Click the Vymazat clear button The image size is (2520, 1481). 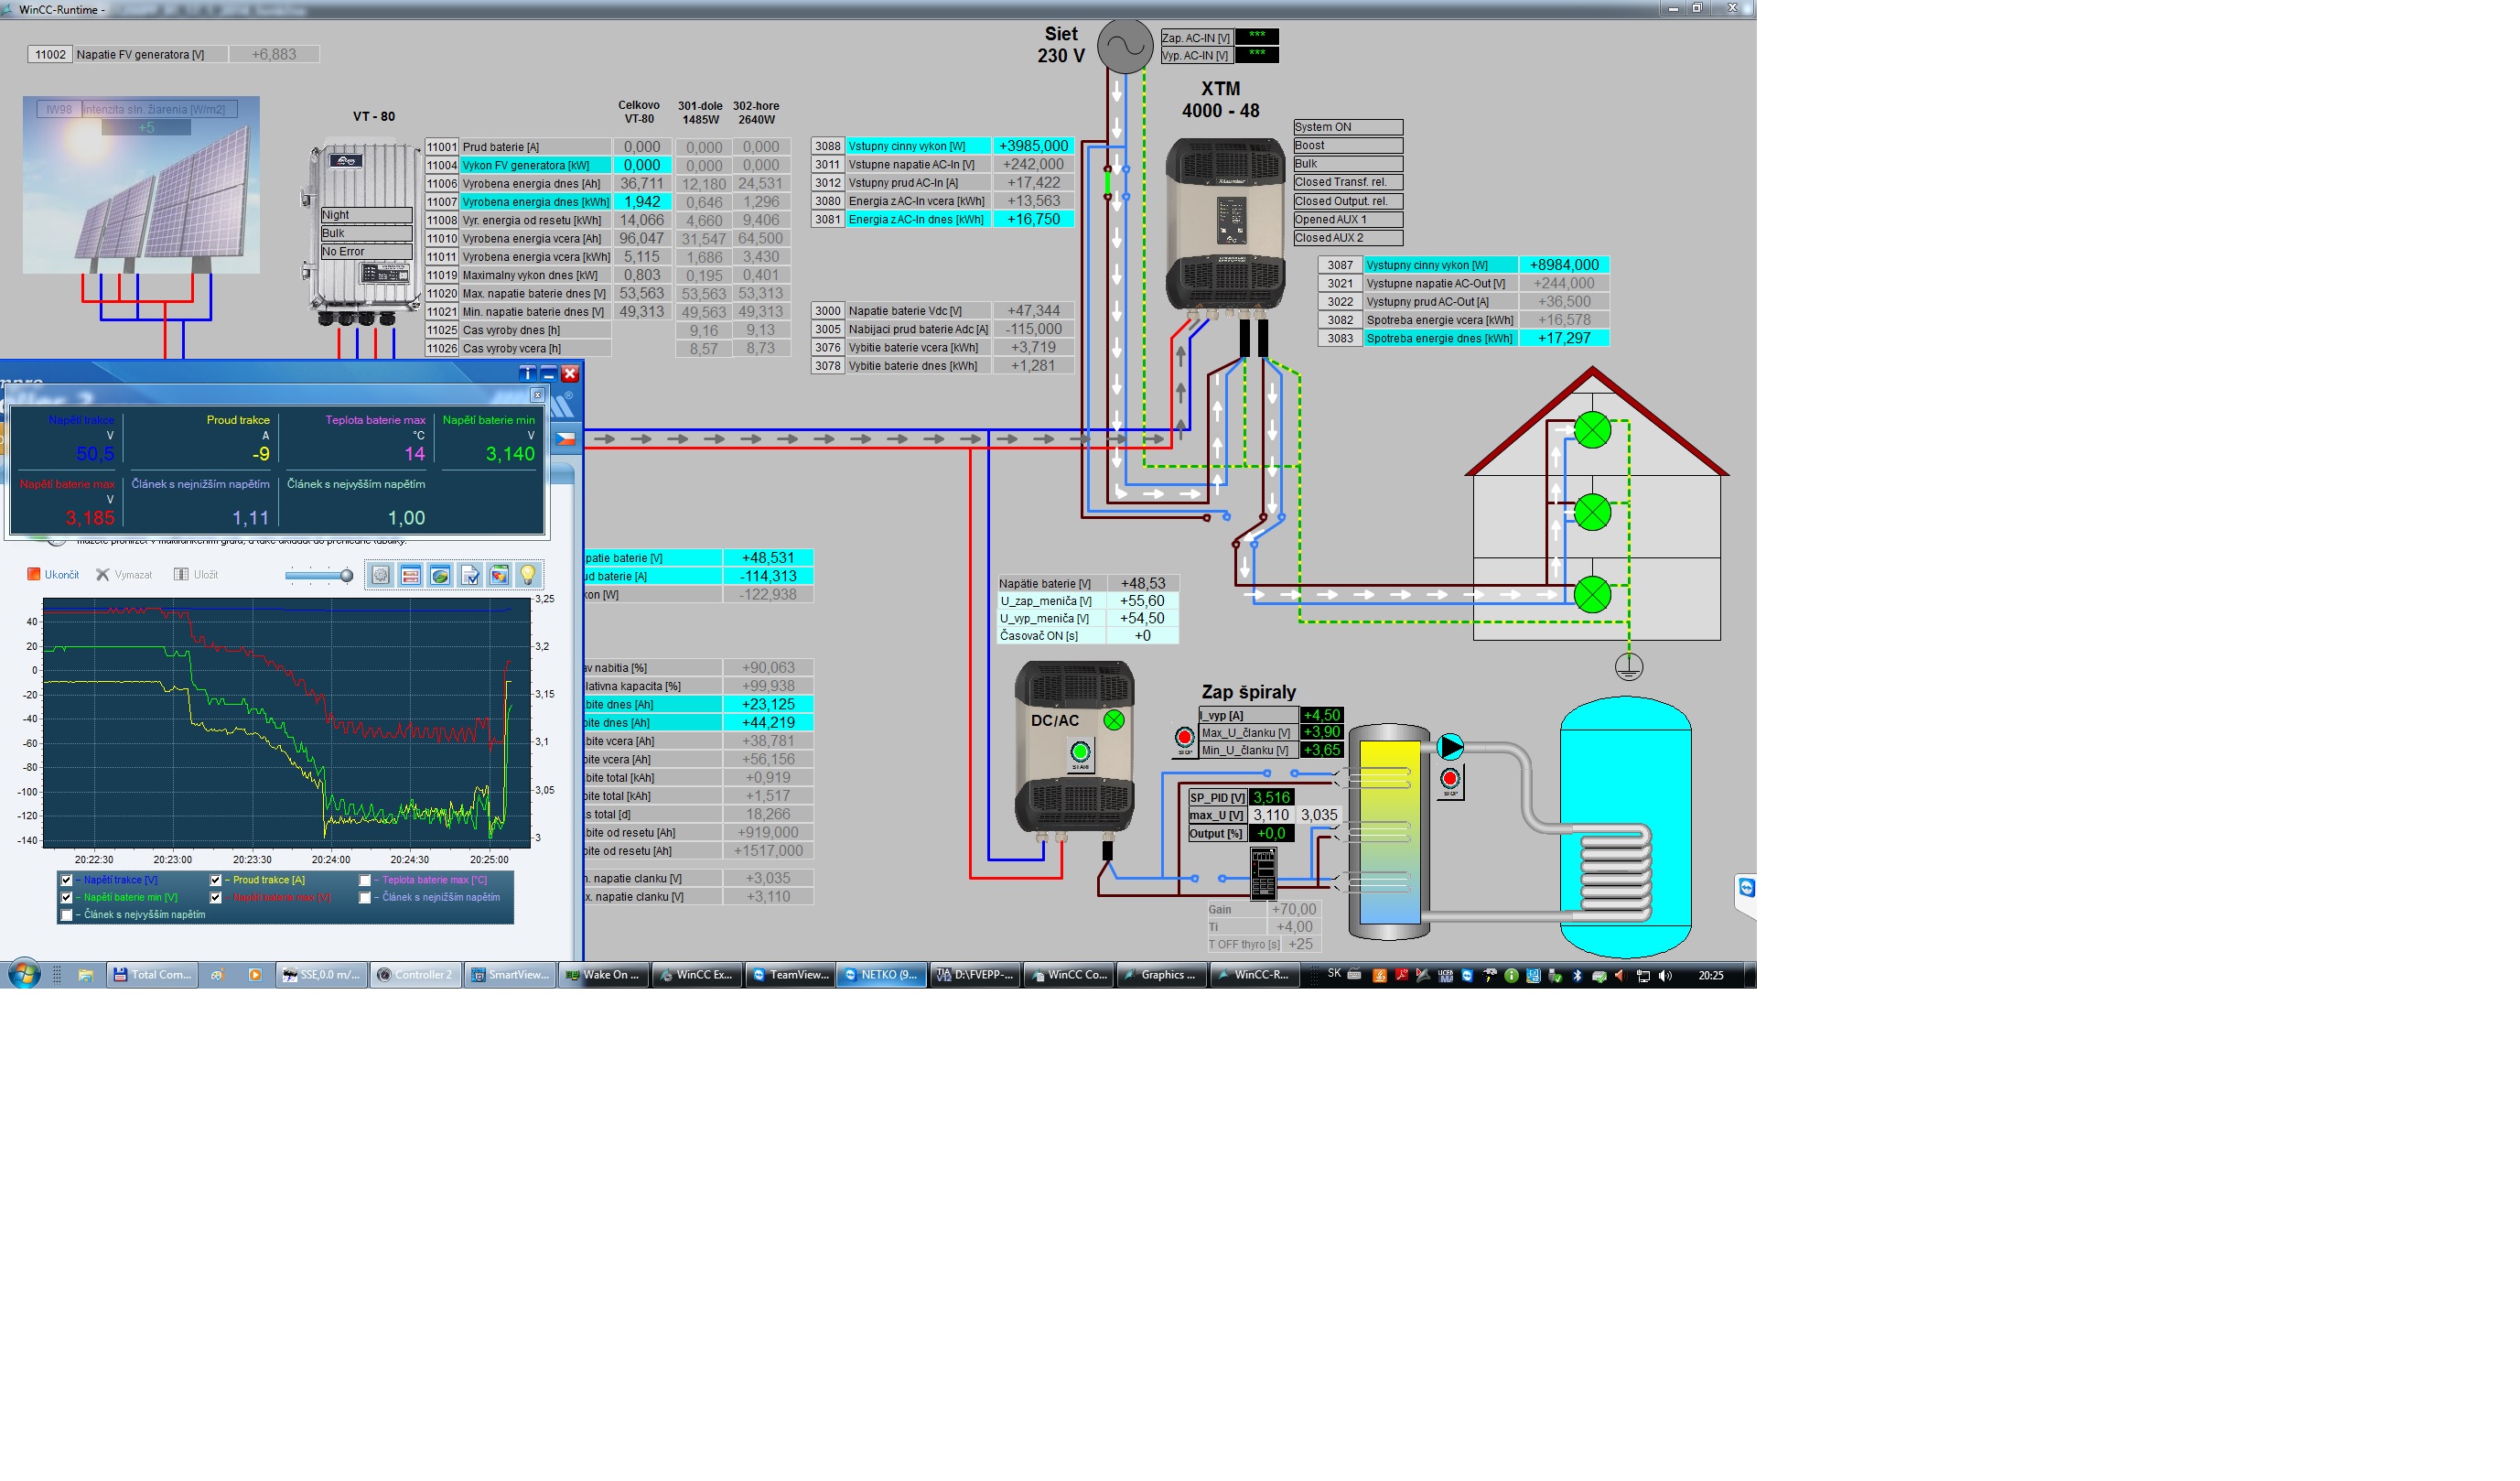[124, 575]
